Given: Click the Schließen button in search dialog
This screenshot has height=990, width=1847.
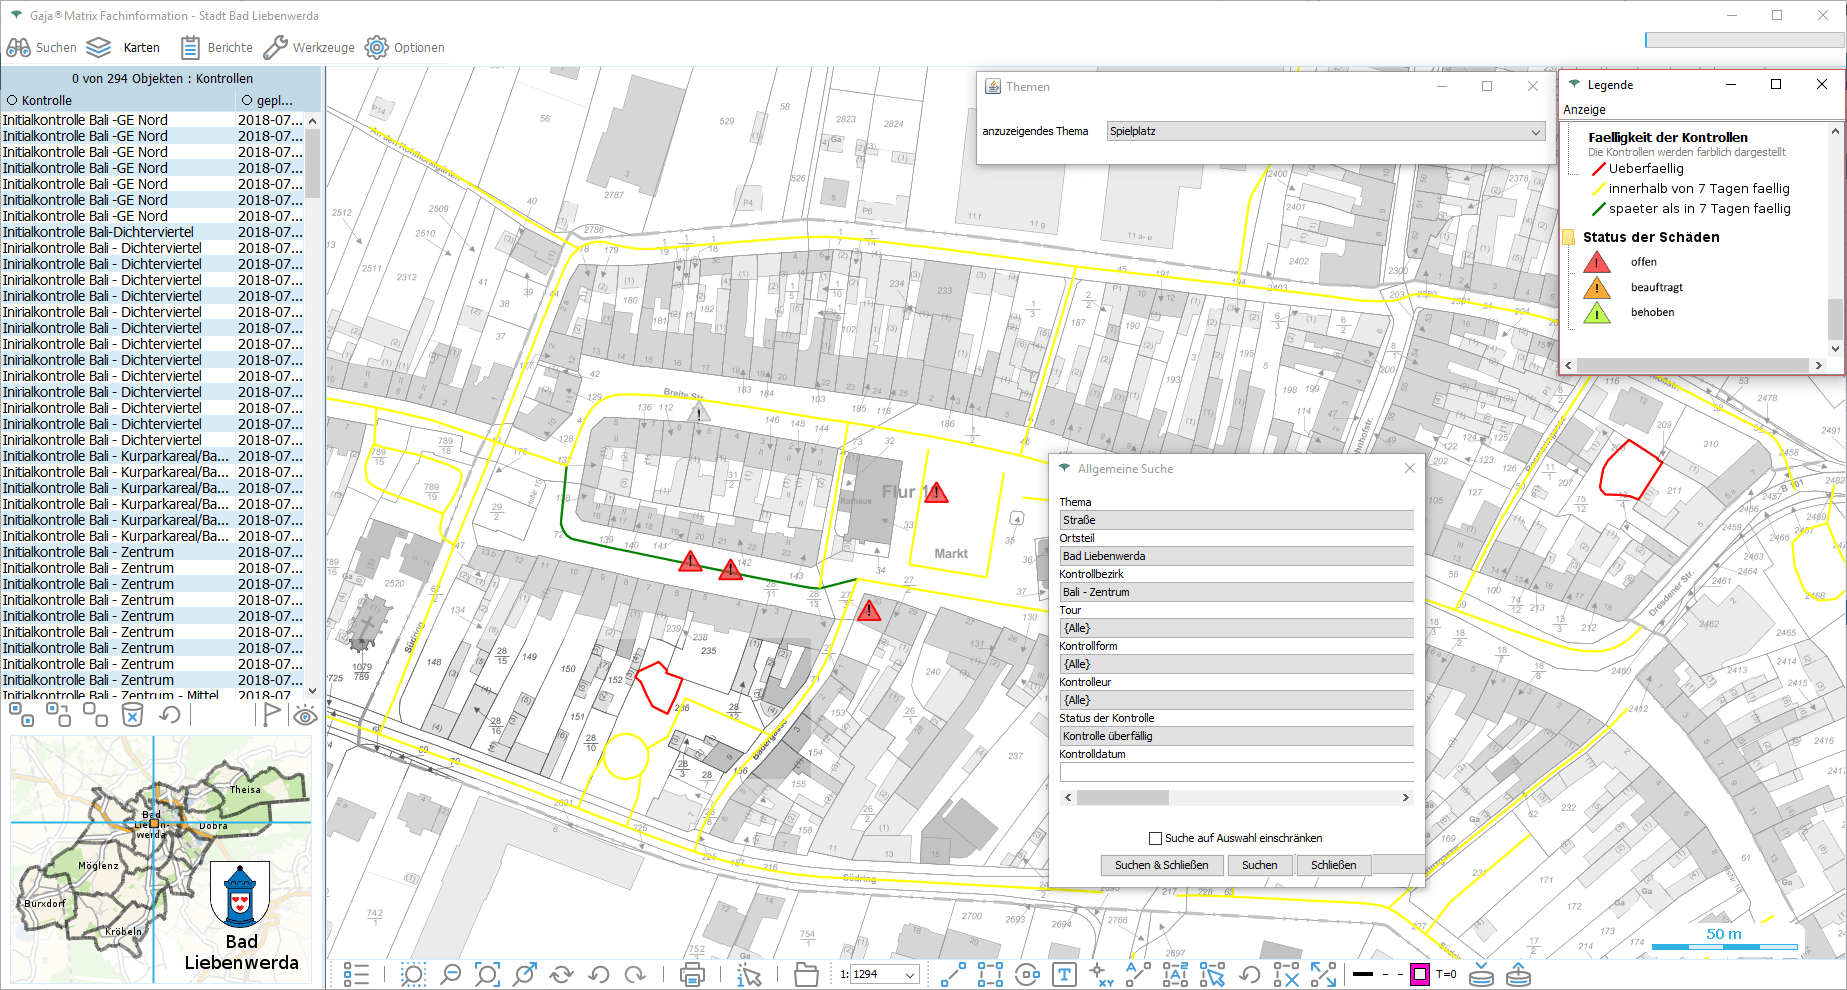Looking at the screenshot, I should (1333, 865).
